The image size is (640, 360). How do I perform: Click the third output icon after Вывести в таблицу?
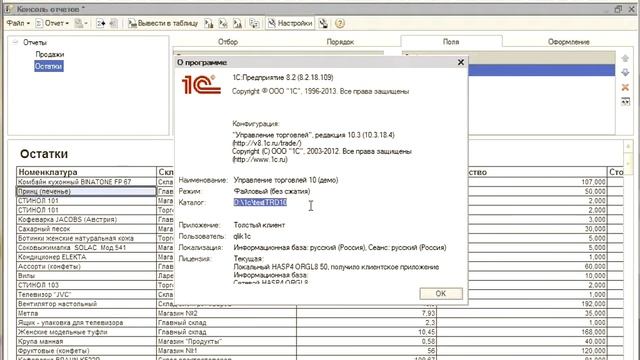(x=237, y=23)
